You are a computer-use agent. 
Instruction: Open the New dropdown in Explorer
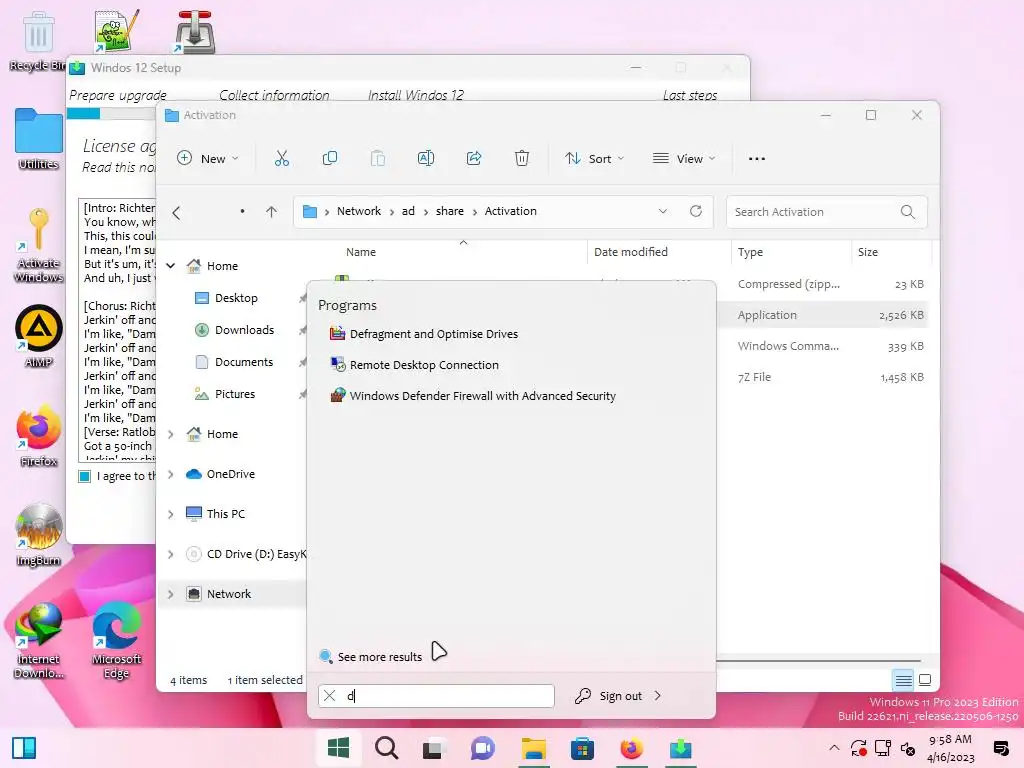pos(208,158)
